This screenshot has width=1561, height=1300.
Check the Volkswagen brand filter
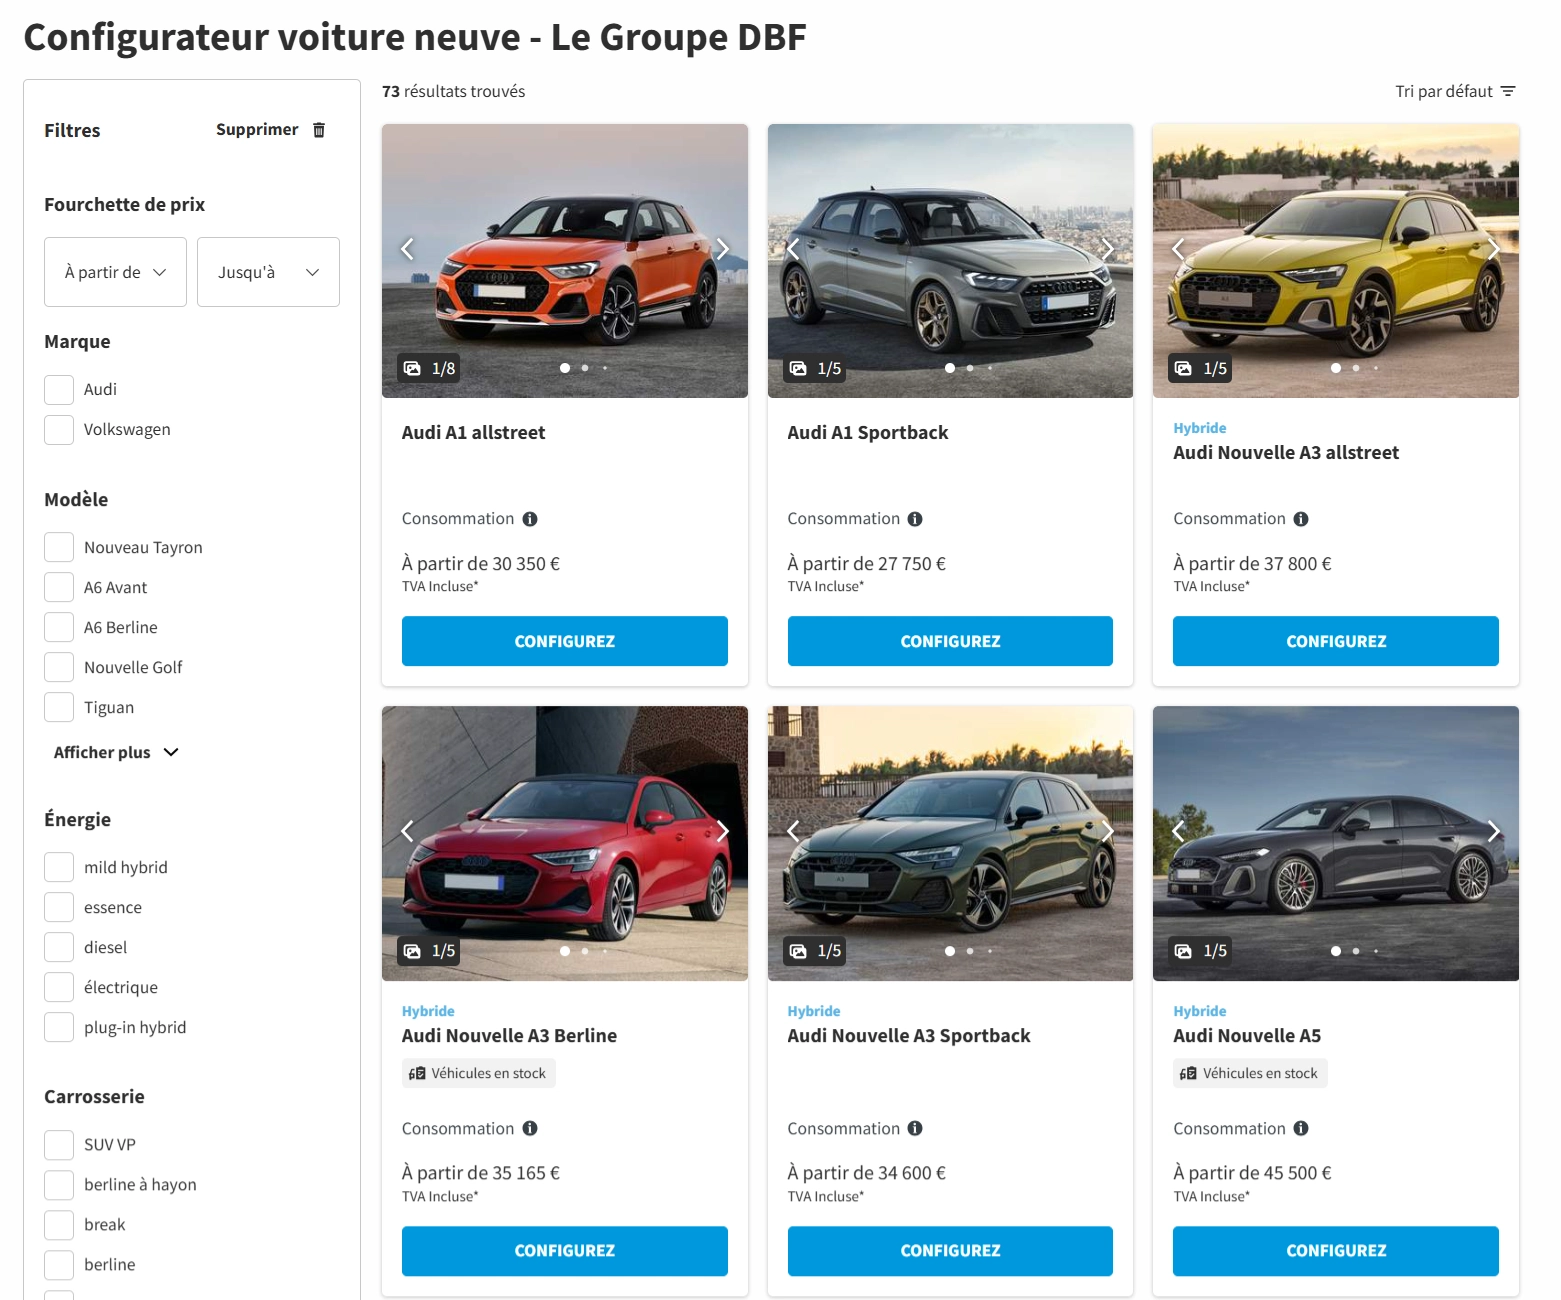(59, 430)
